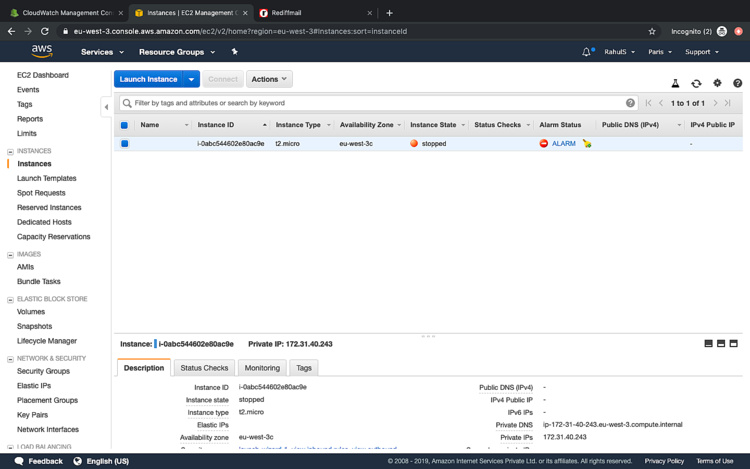Open Security Groups in the sidebar
This screenshot has height=469, width=750.
[x=43, y=371]
